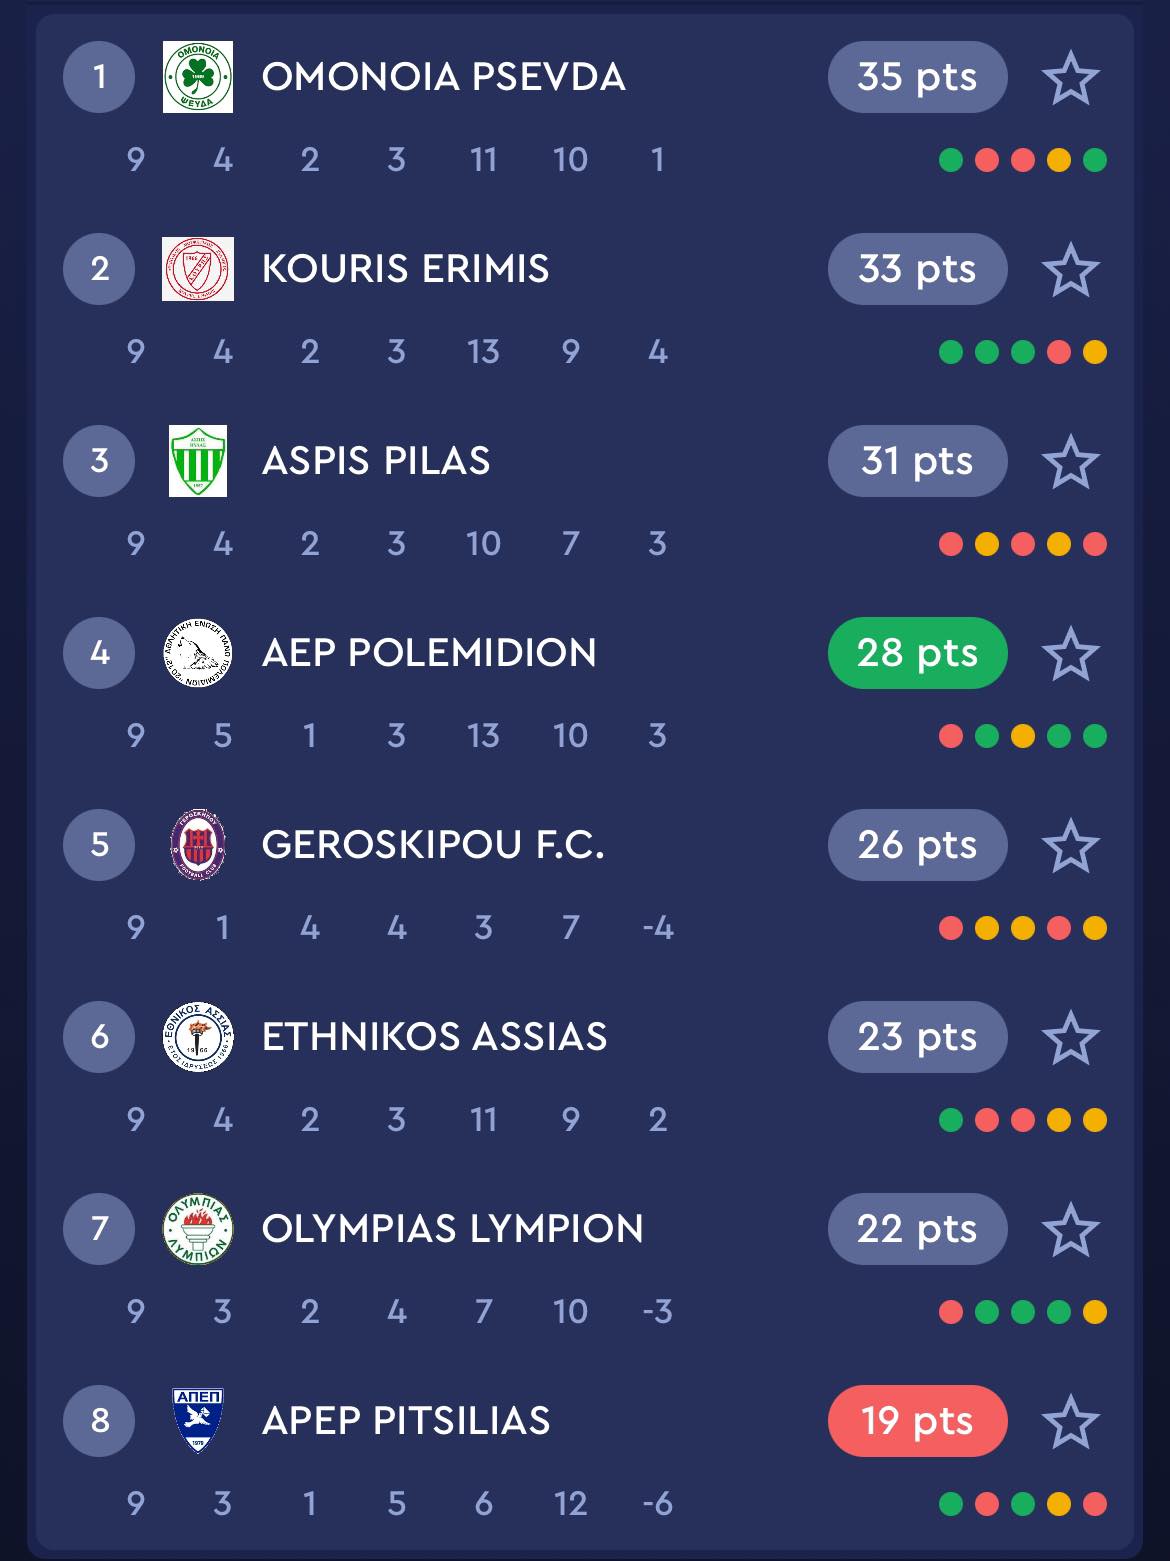Click the green 28 pts badge
Image resolution: width=1170 pixels, height=1561 pixels.
(918, 653)
